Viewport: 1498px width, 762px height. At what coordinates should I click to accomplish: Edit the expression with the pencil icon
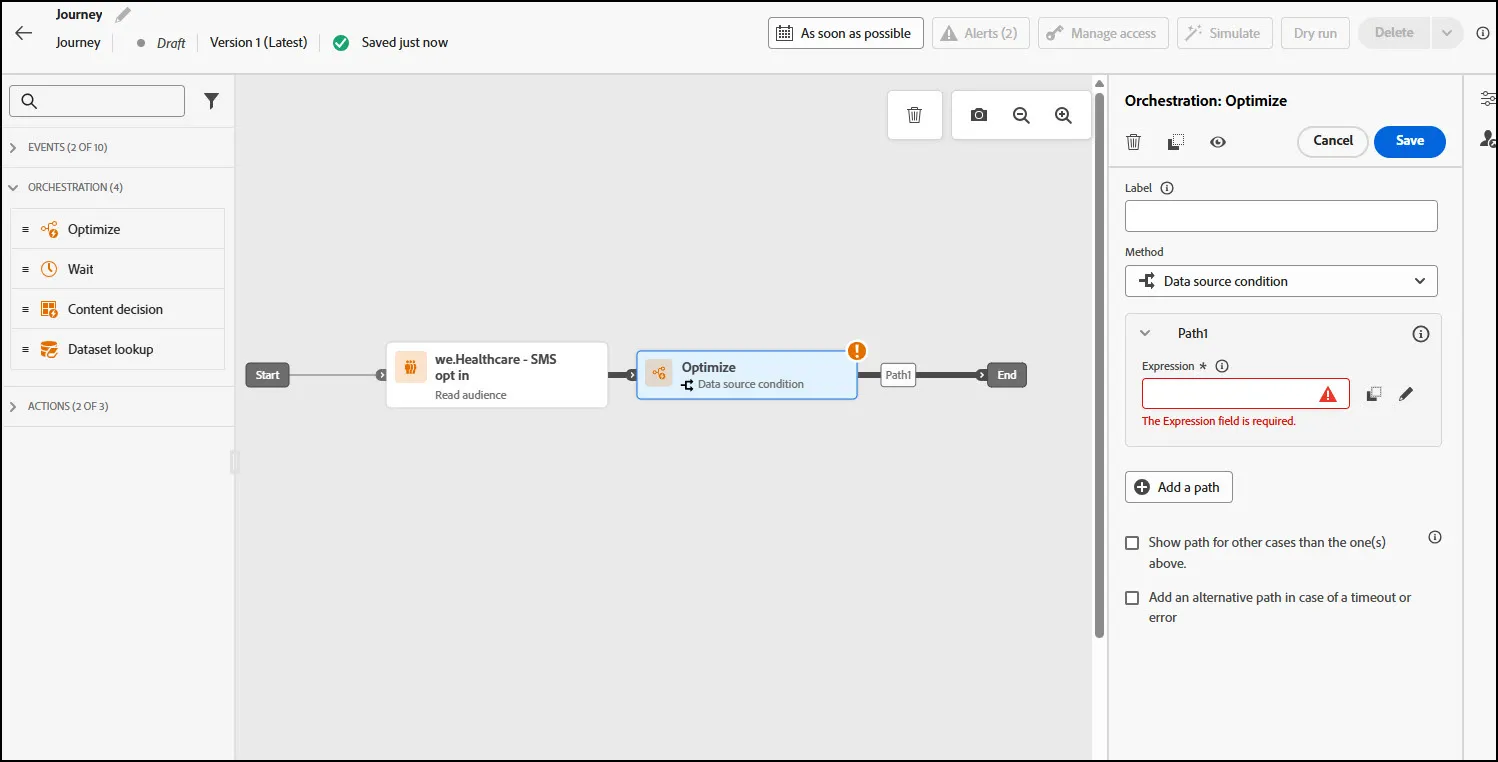(x=1406, y=394)
